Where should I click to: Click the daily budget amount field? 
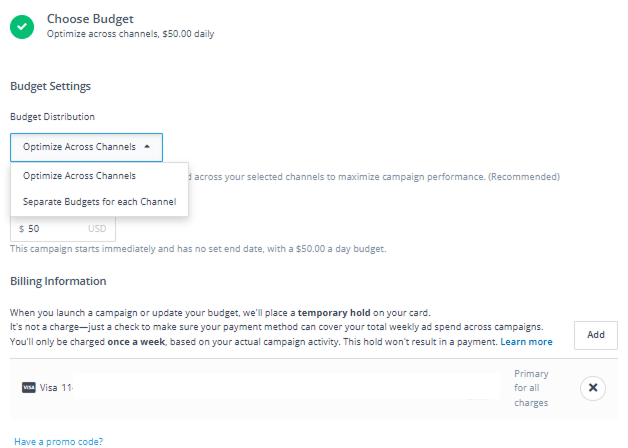[55, 229]
